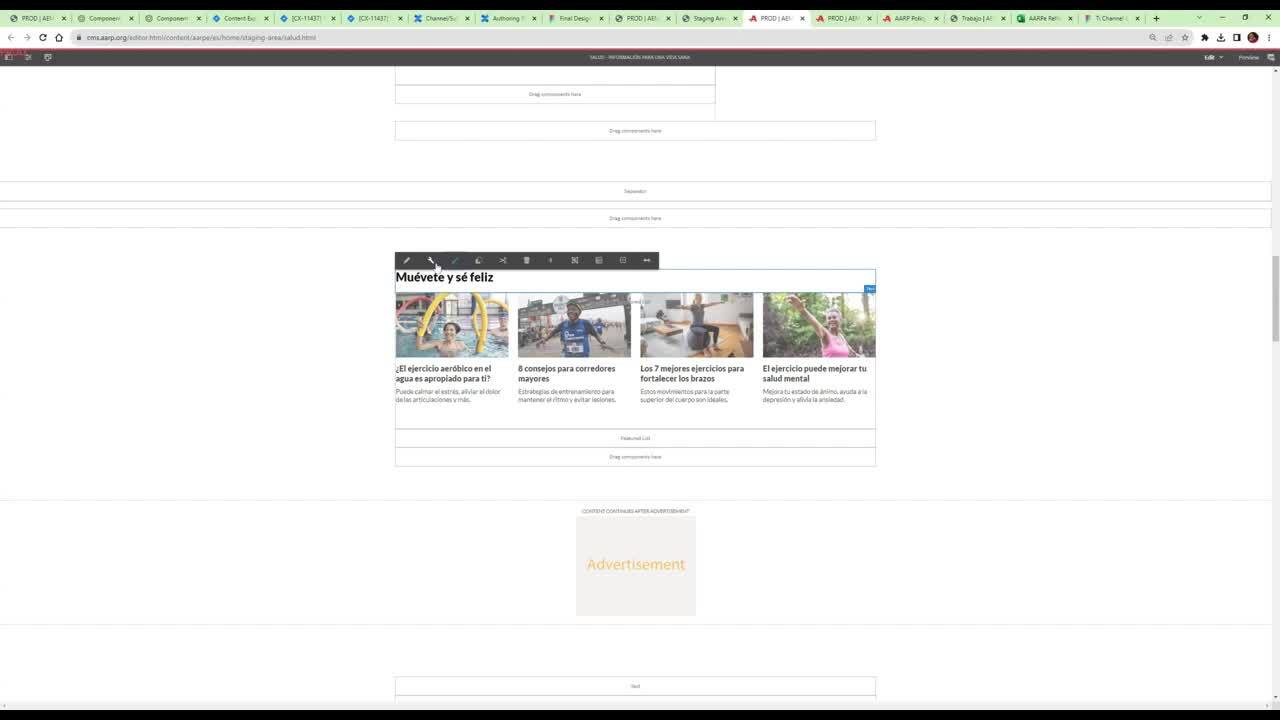Viewport: 1280px width, 720px height.
Task: Click the woman in pink outdoors thumbnail
Action: pyautogui.click(x=819, y=325)
